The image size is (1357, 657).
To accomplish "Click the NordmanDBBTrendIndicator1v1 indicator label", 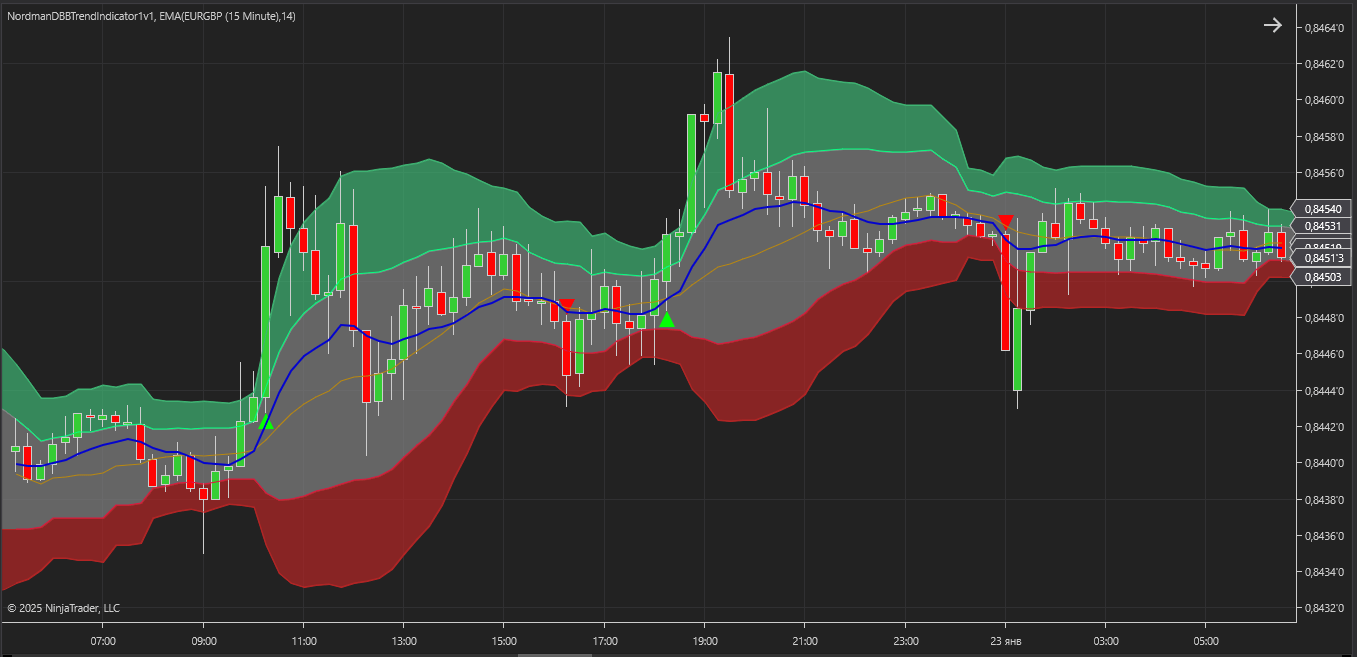I will coord(78,16).
